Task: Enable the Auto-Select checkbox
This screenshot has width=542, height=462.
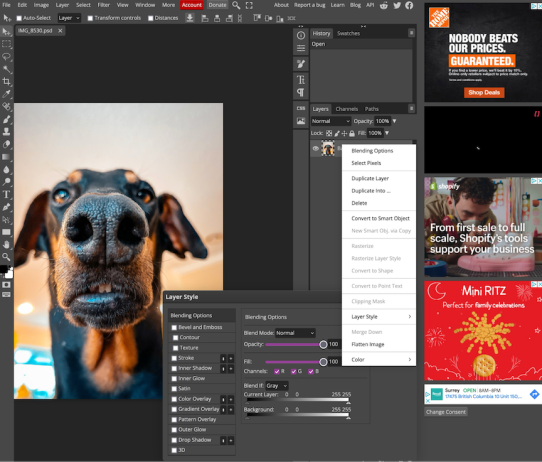Action: (19, 18)
